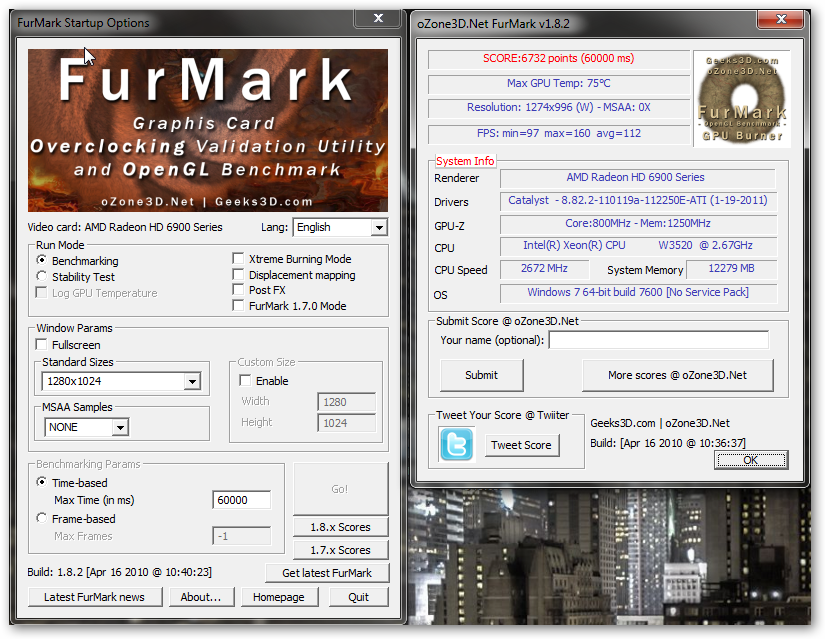Click the Twitter bird icon
Viewport: 825px width, 639px height.
(456, 444)
